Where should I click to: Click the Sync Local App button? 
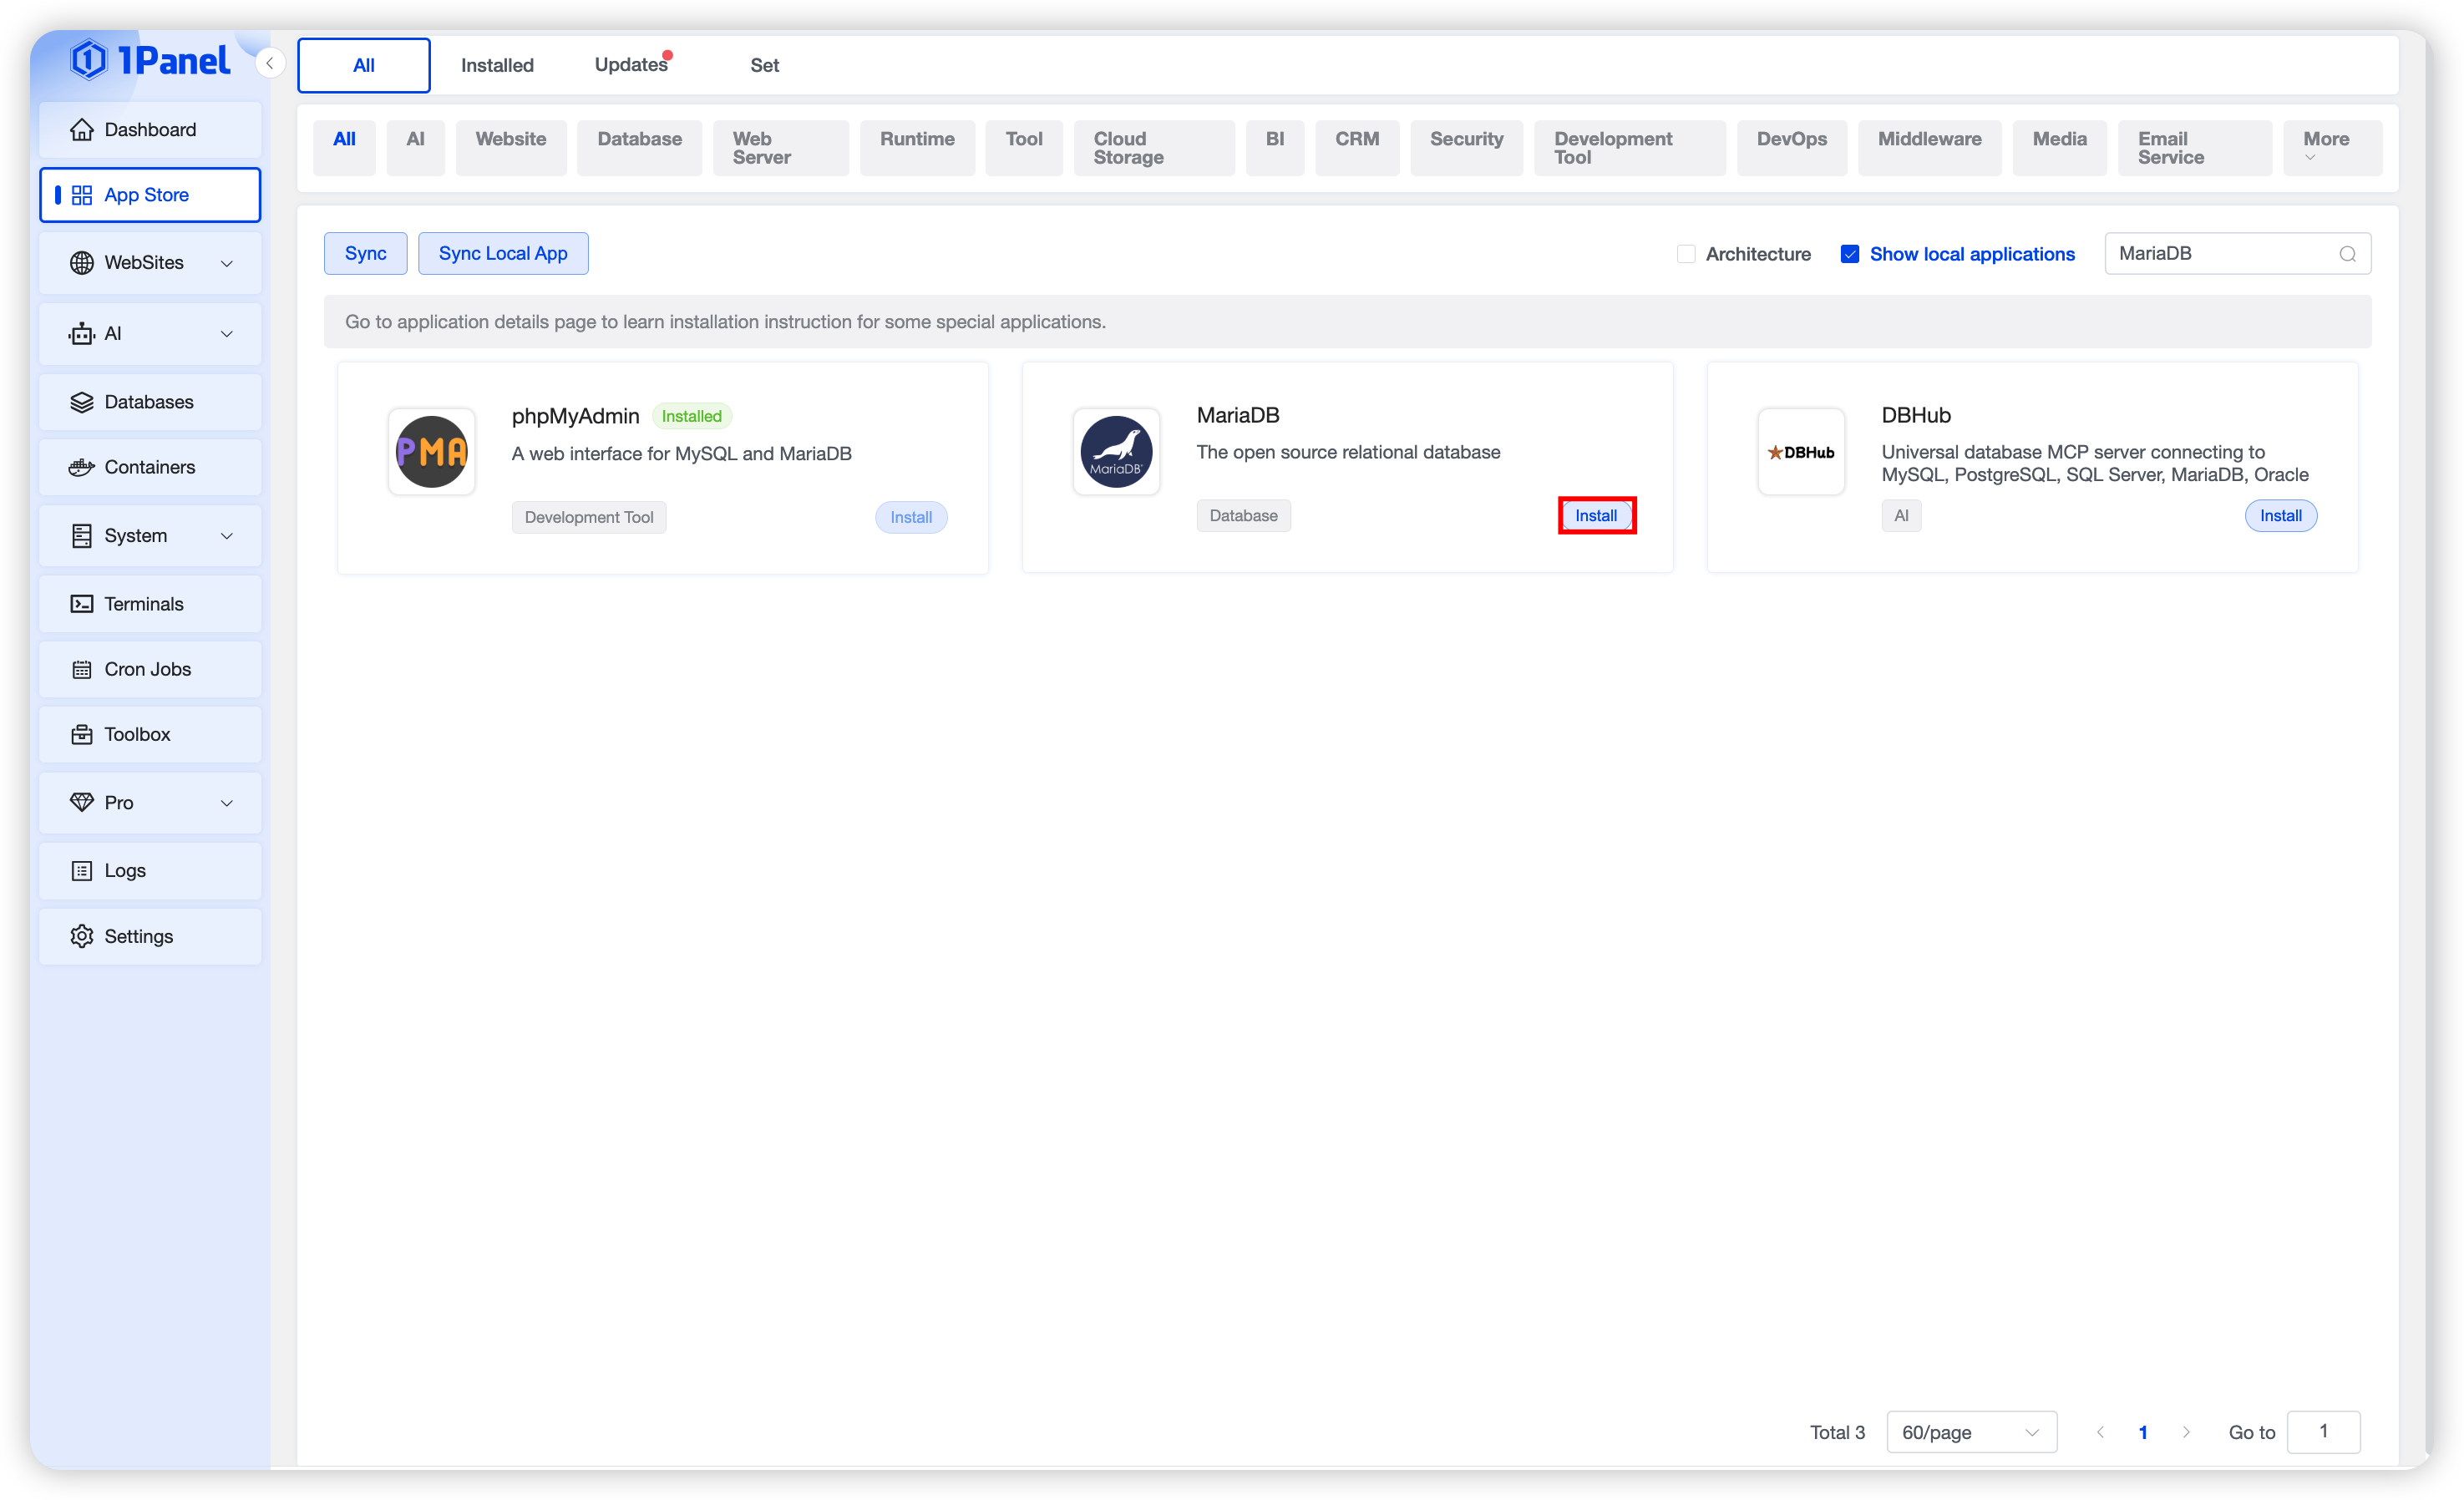[503, 254]
